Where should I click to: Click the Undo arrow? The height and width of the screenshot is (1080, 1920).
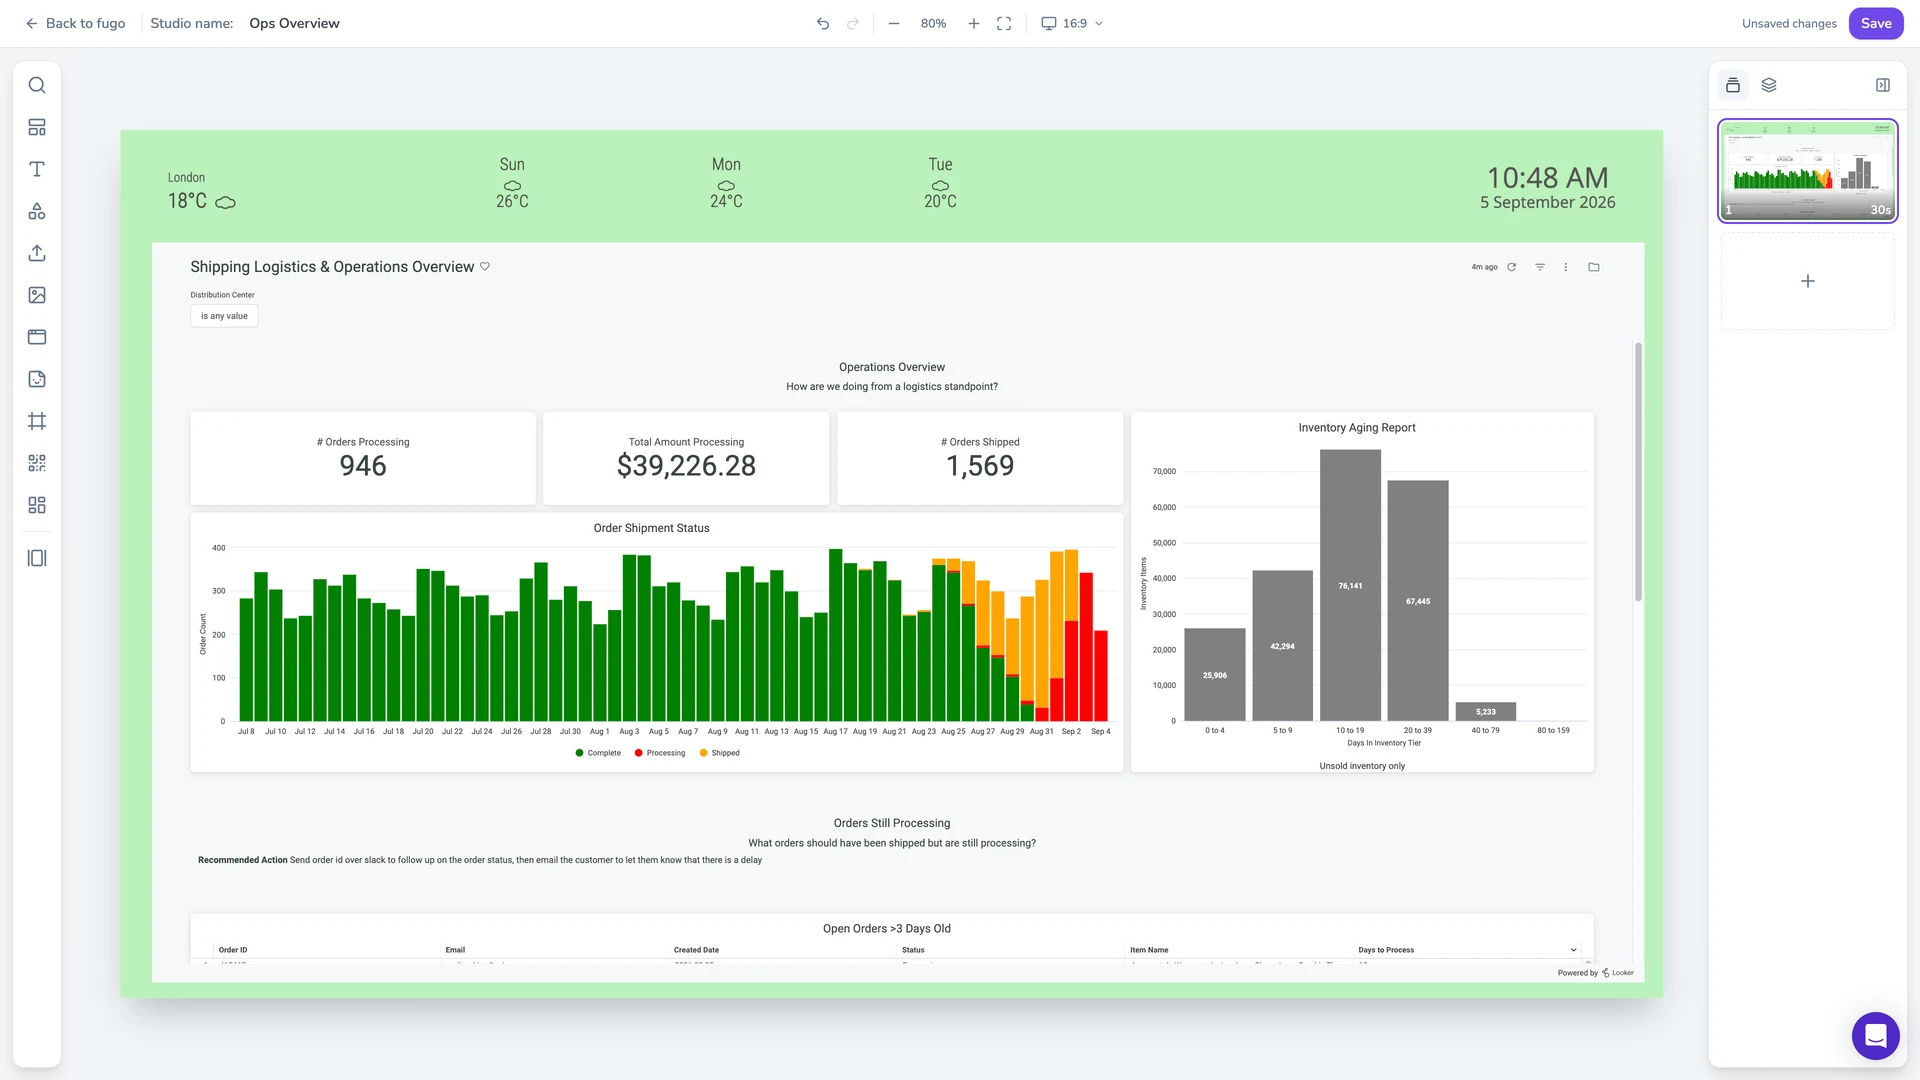823,23
